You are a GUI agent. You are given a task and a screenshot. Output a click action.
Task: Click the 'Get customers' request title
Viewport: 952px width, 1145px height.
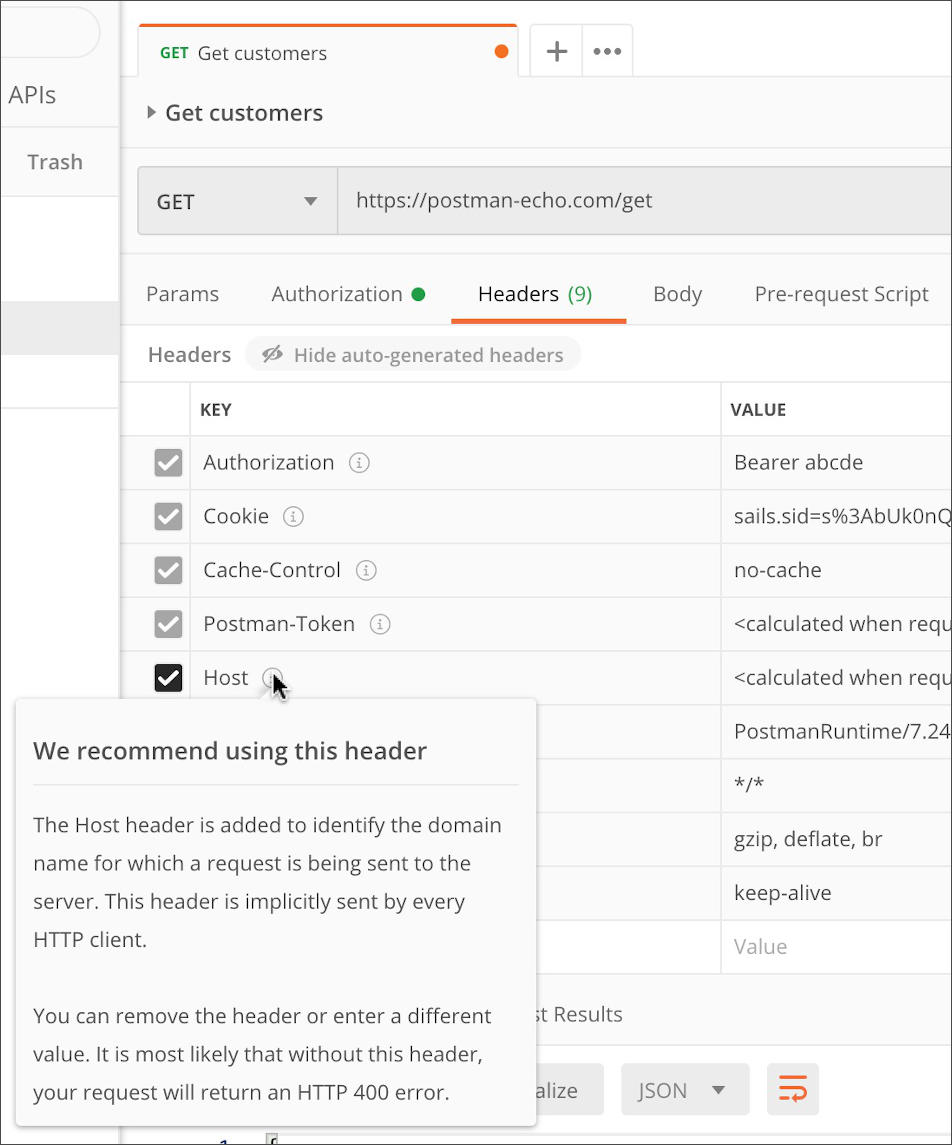pos(244,113)
